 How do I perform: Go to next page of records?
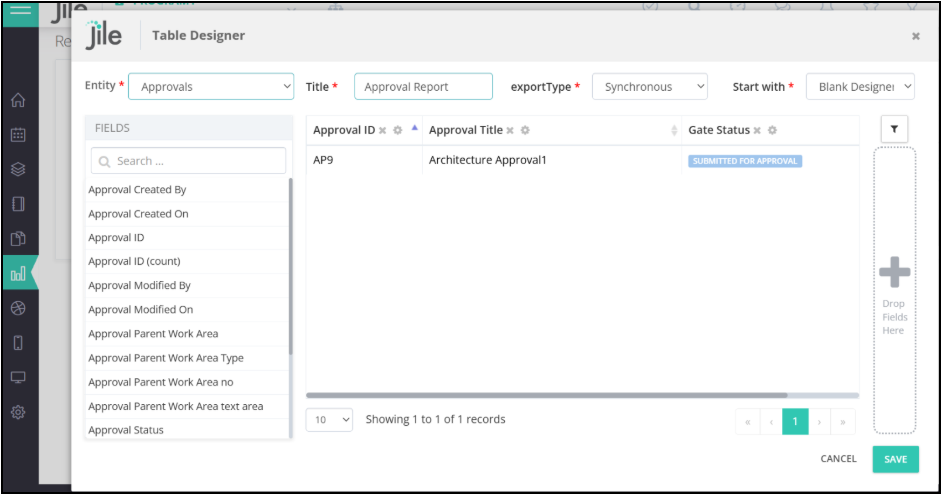click(819, 422)
